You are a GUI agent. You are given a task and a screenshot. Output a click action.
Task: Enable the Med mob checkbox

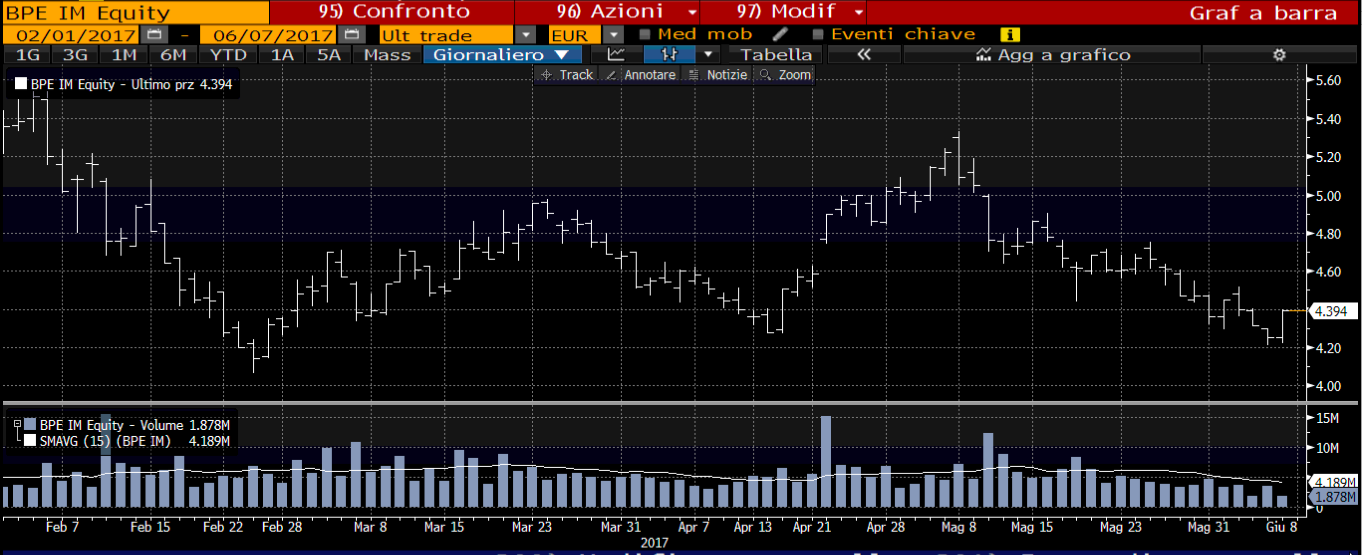click(x=646, y=34)
